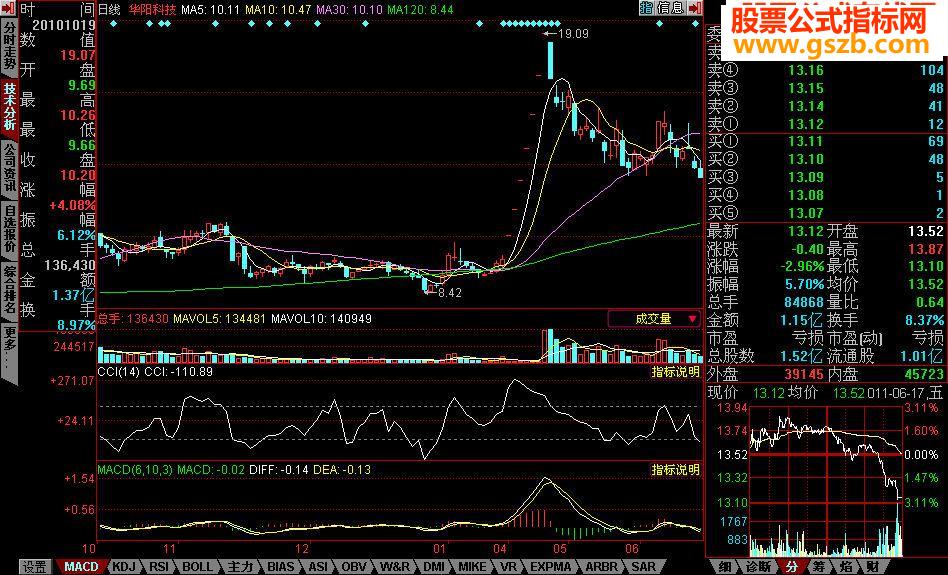Viewport: 948px width, 575px height.
Task: Open the 自选报价 side tab
Action: (10, 229)
